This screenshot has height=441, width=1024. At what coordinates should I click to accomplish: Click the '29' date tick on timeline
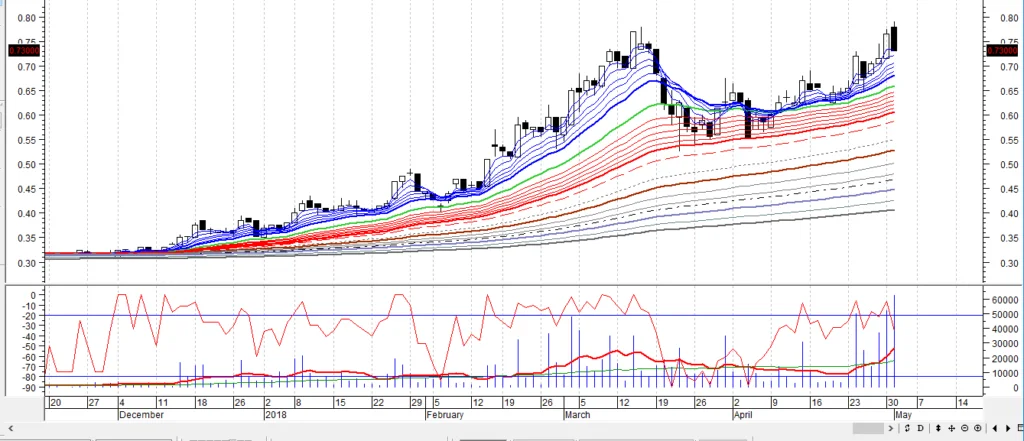tap(416, 402)
